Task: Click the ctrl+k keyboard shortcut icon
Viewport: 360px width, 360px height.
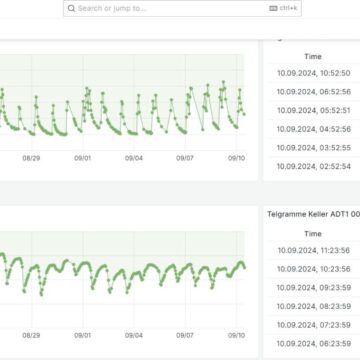Action: click(273, 8)
